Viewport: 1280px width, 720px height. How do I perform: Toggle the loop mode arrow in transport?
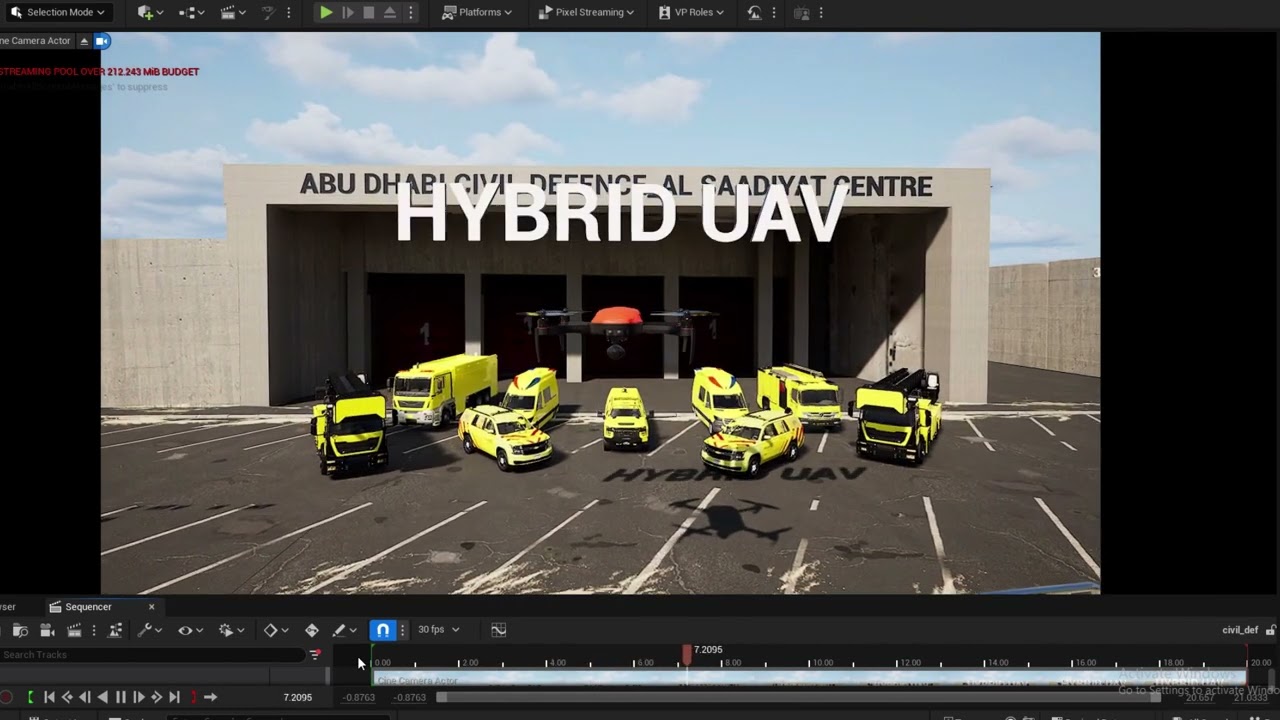tap(210, 697)
